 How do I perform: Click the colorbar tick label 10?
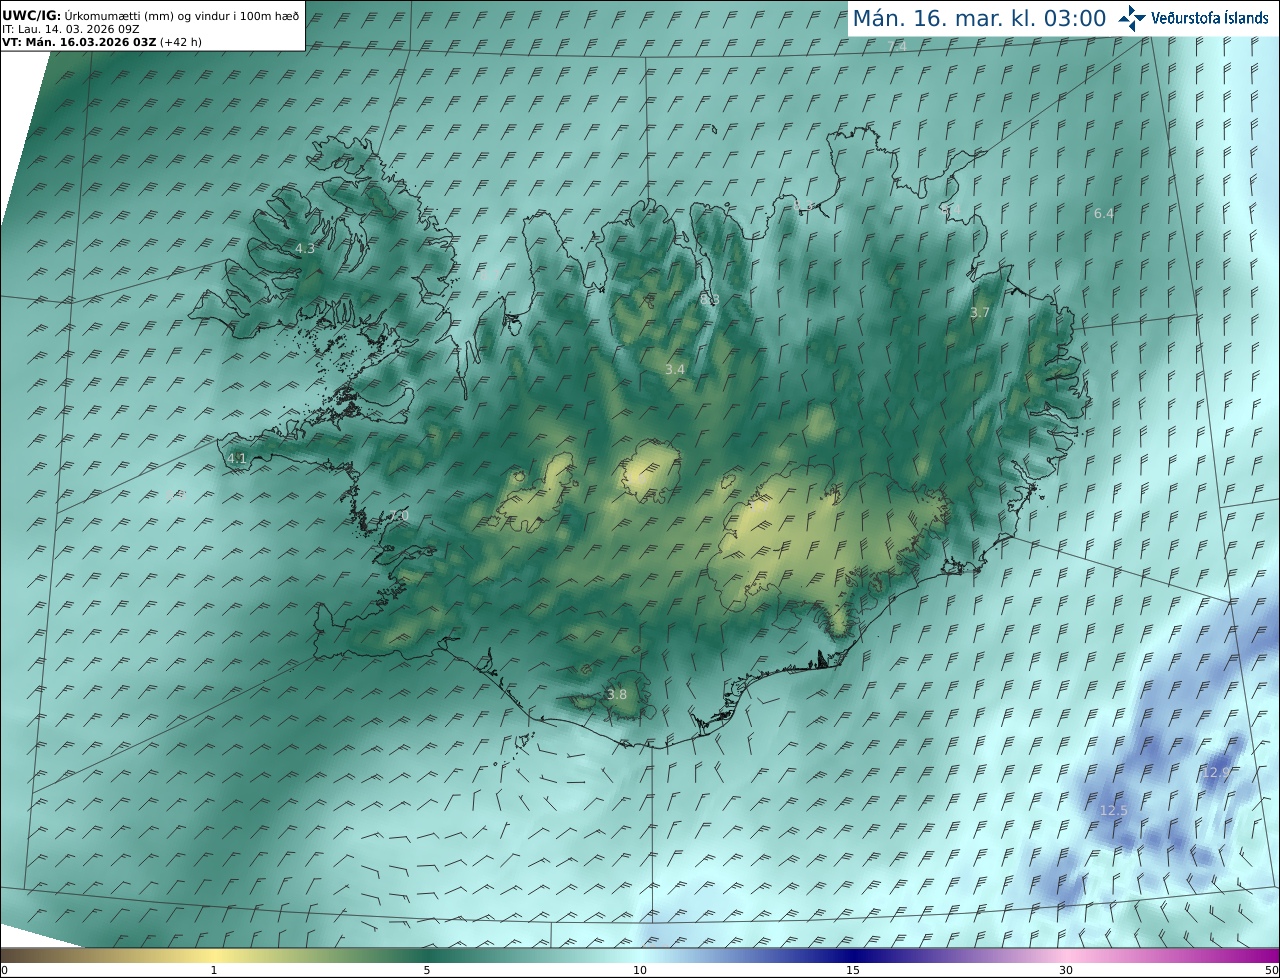640,970
